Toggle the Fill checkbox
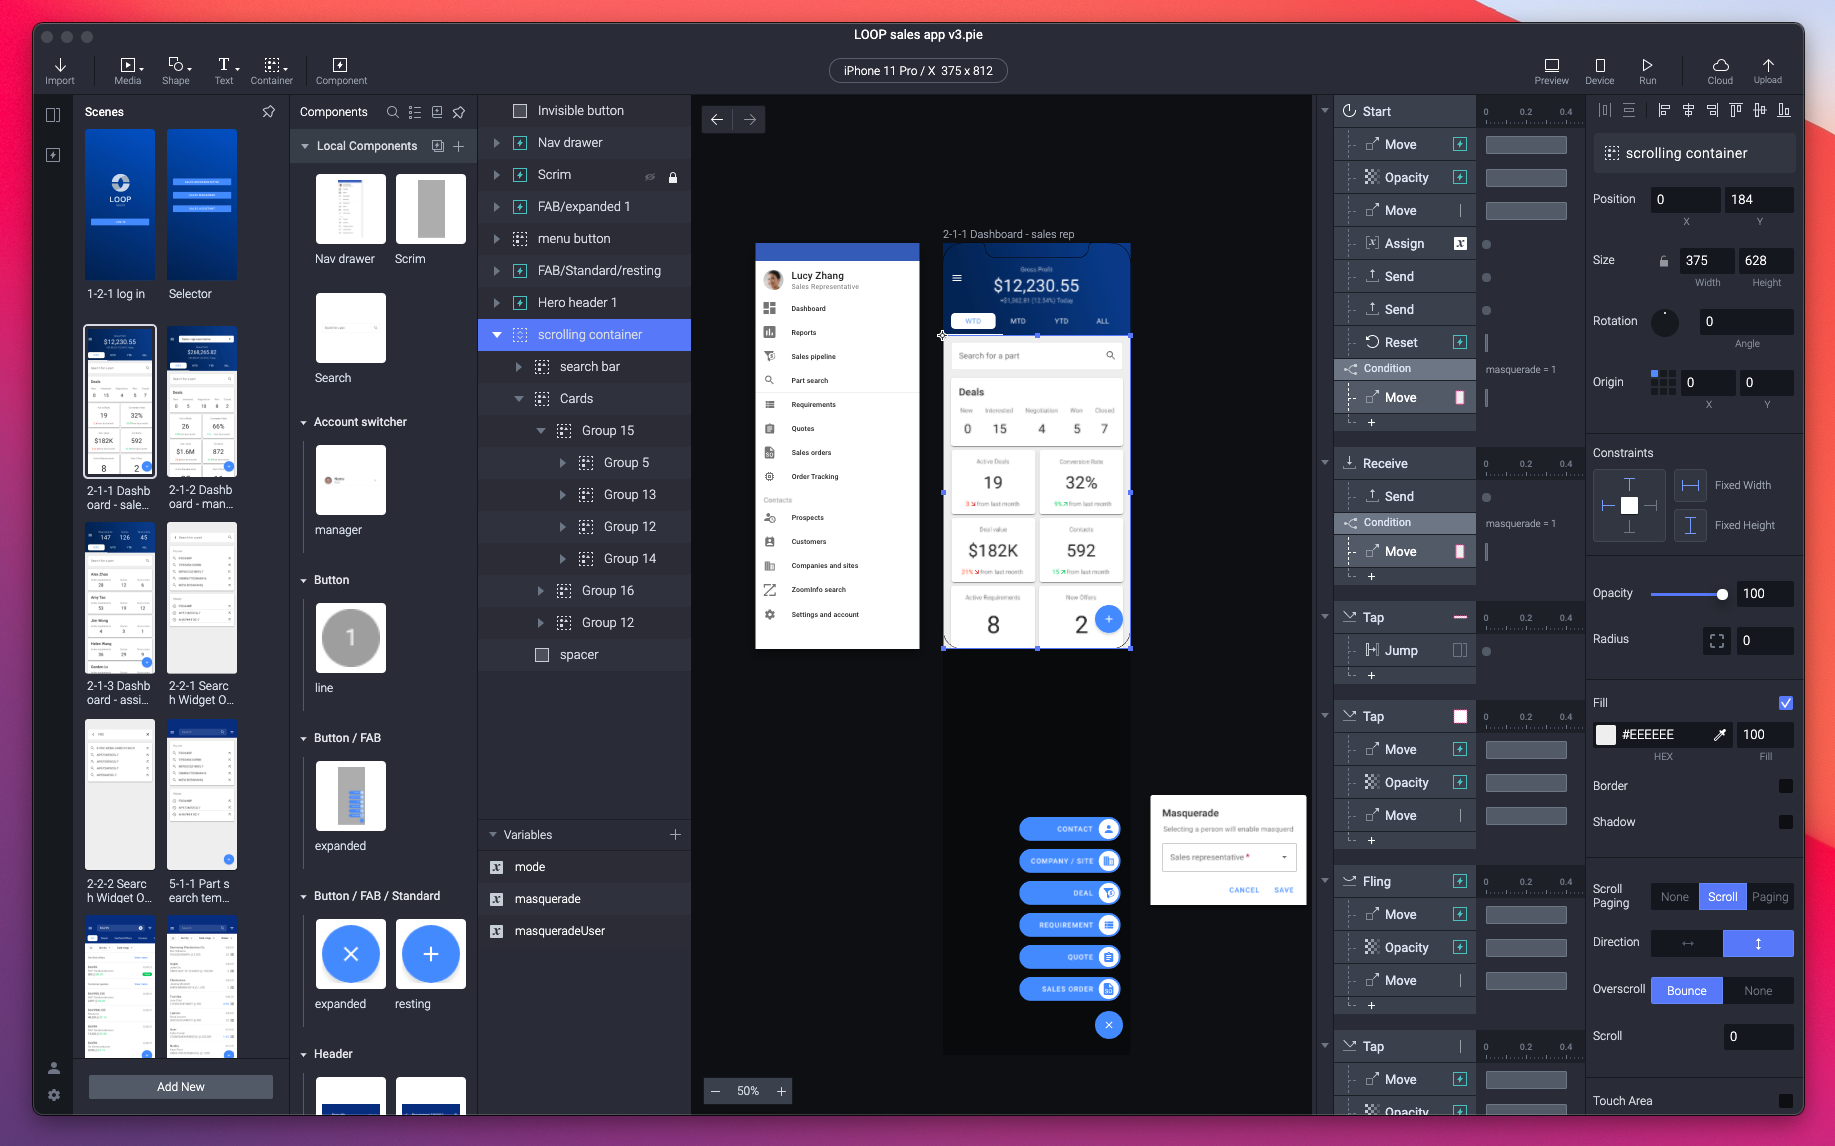 pyautogui.click(x=1786, y=703)
